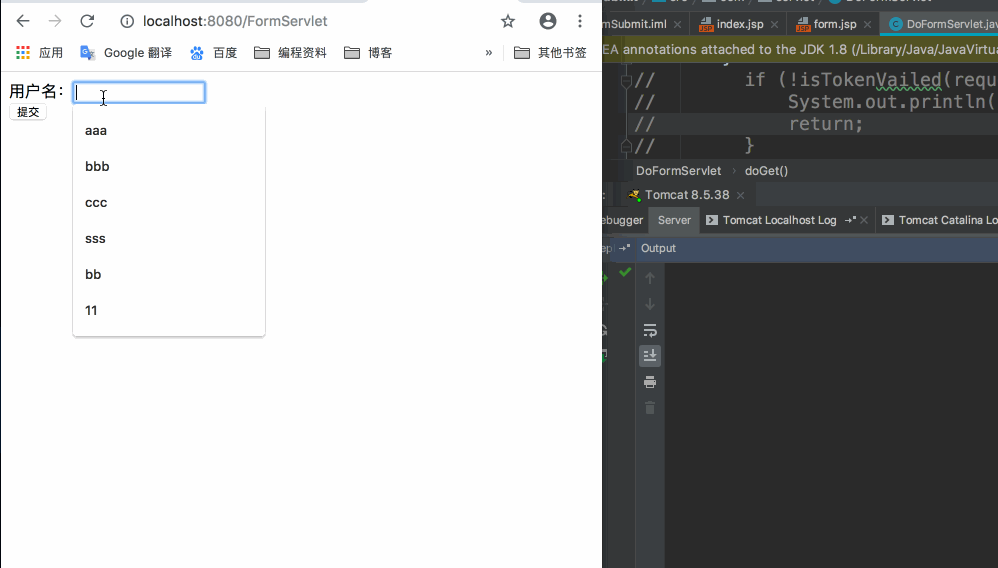Choose 'aaa' from autocomplete suggestions
Screen dimensions: 998x568
pyautogui.click(x=169, y=131)
